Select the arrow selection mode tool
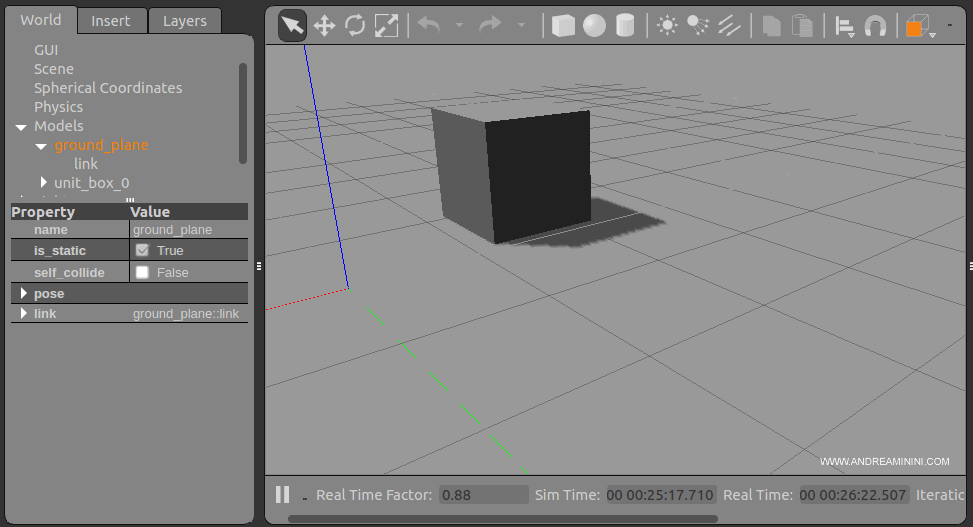 tap(292, 25)
